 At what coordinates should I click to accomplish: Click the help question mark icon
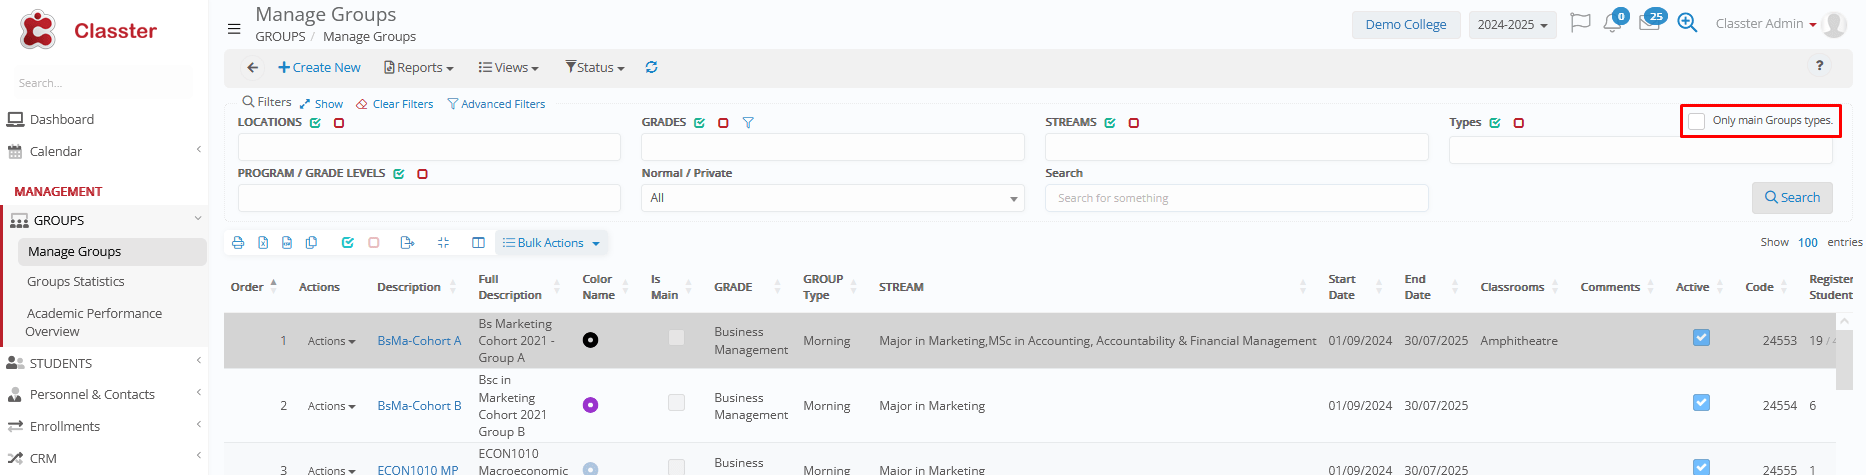point(1819,66)
